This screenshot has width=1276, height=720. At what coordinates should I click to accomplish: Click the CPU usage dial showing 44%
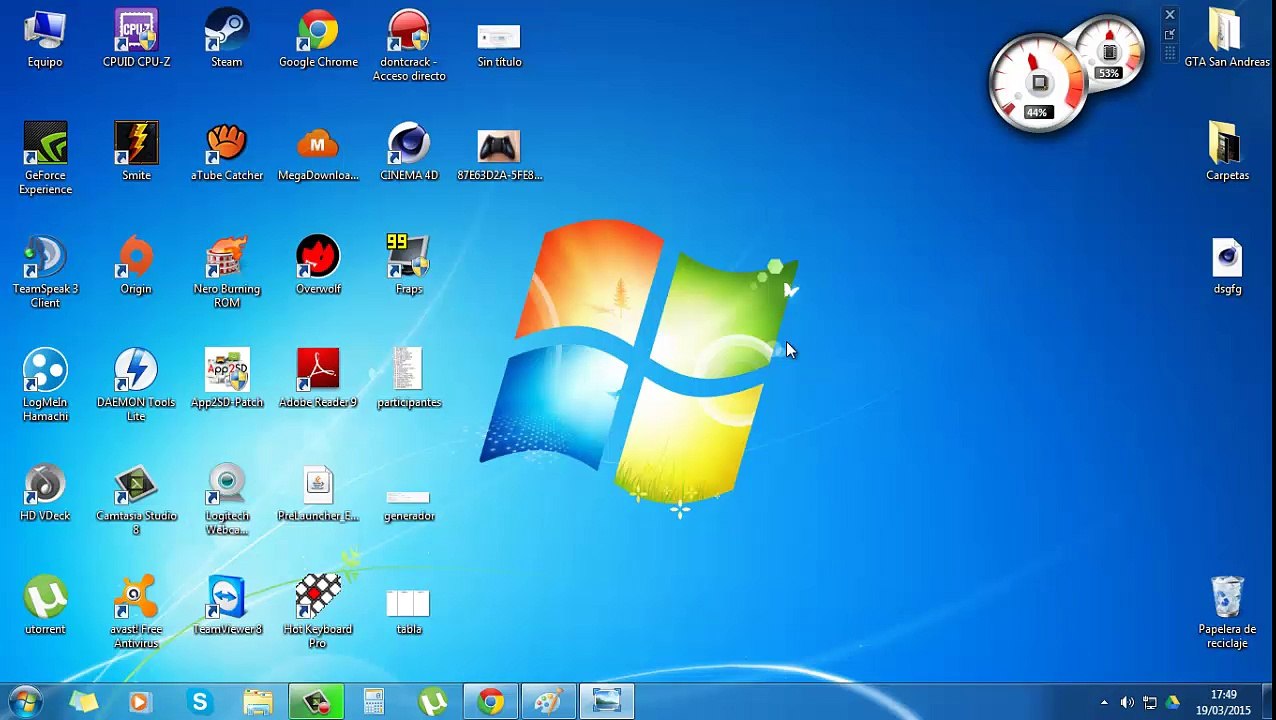click(x=1037, y=85)
